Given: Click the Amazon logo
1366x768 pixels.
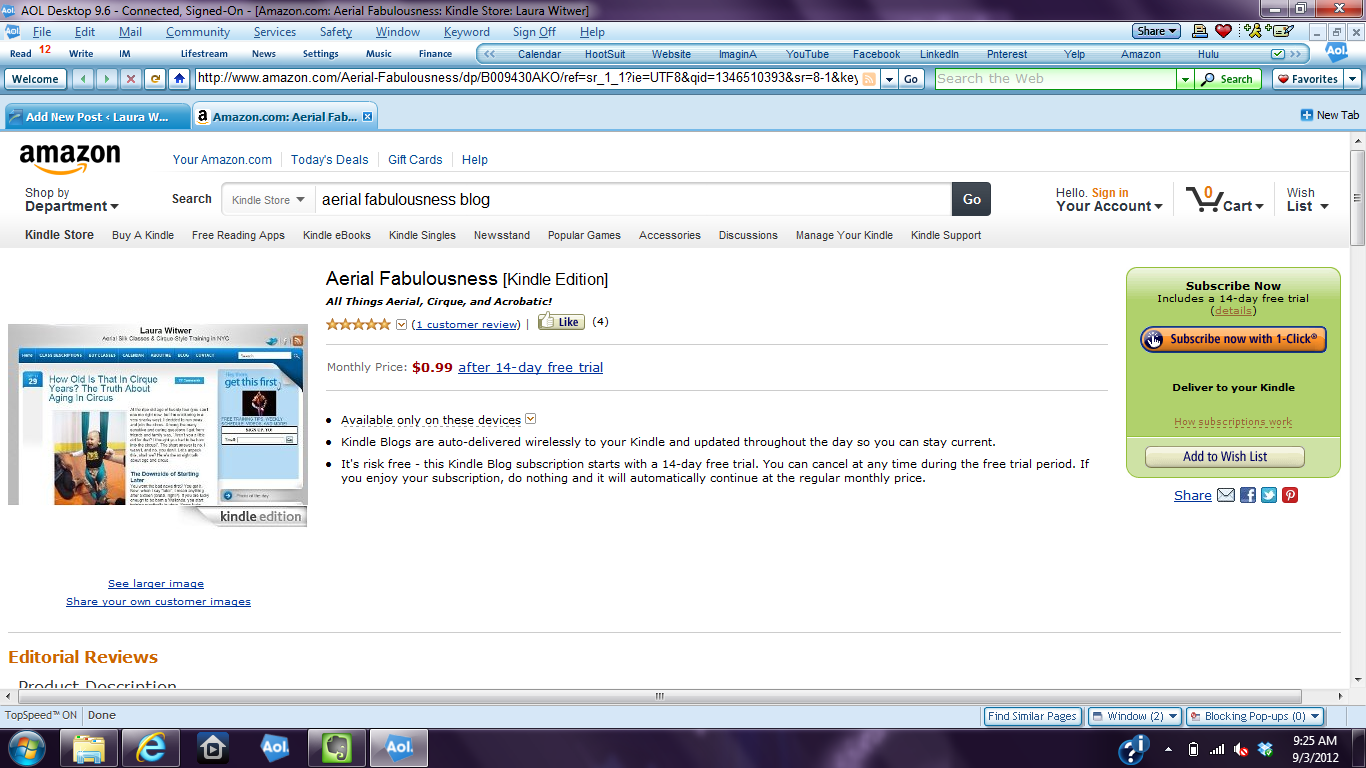Looking at the screenshot, I should 70,159.
